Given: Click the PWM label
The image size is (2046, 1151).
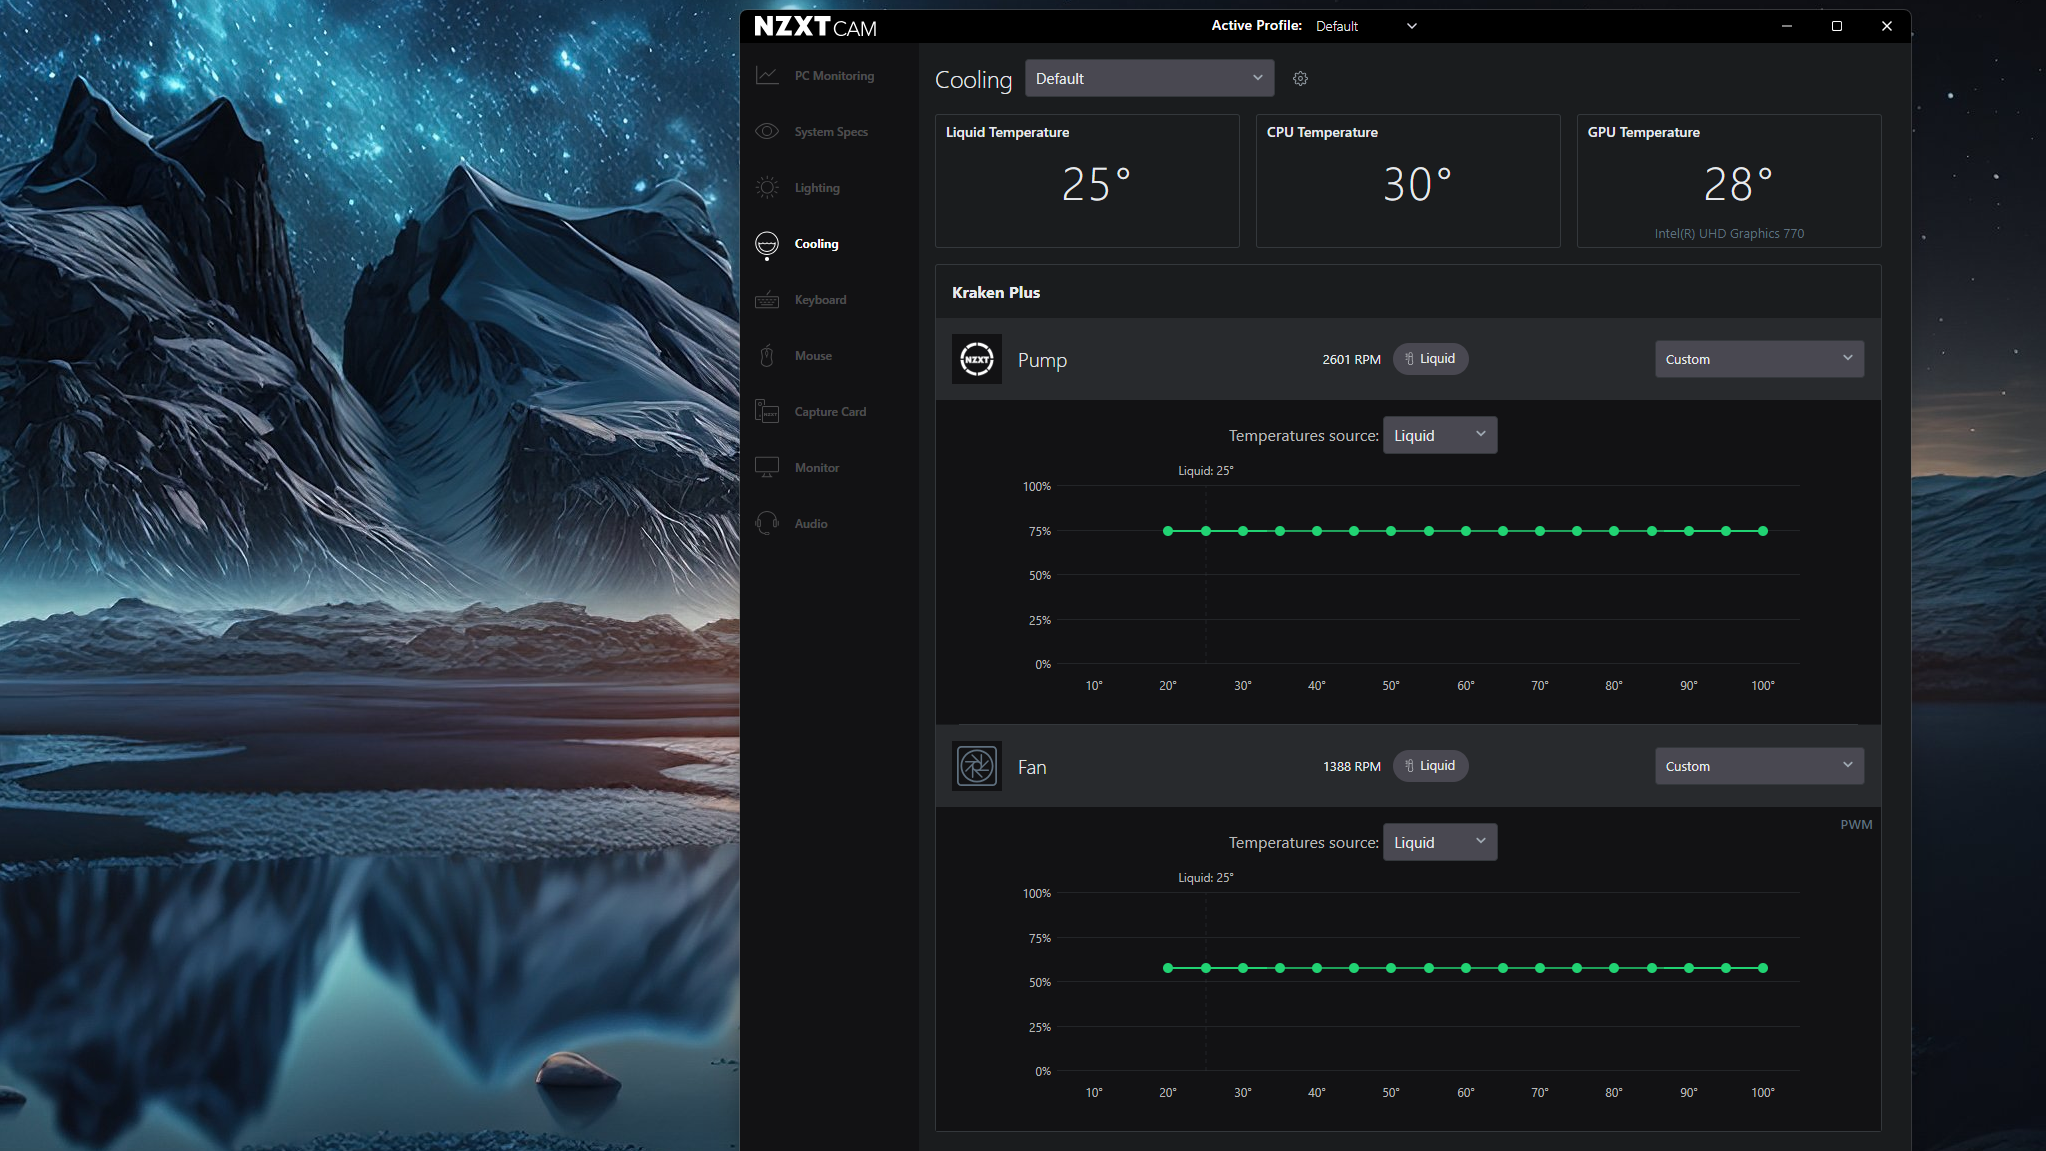Looking at the screenshot, I should 1856,825.
